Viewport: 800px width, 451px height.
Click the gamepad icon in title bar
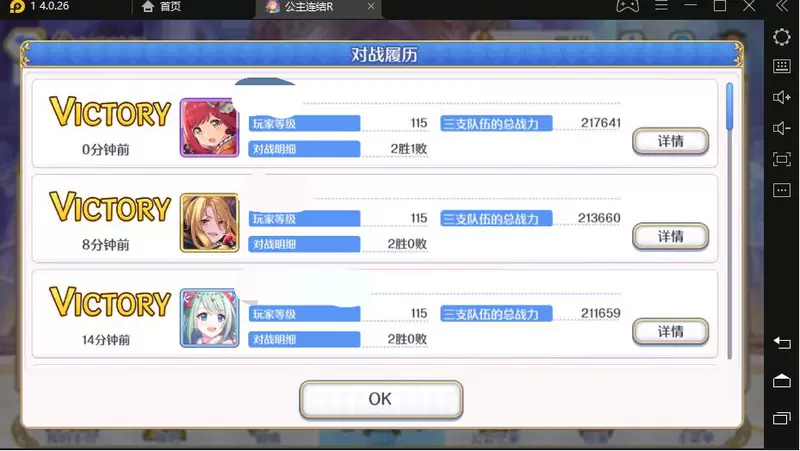[x=627, y=6]
